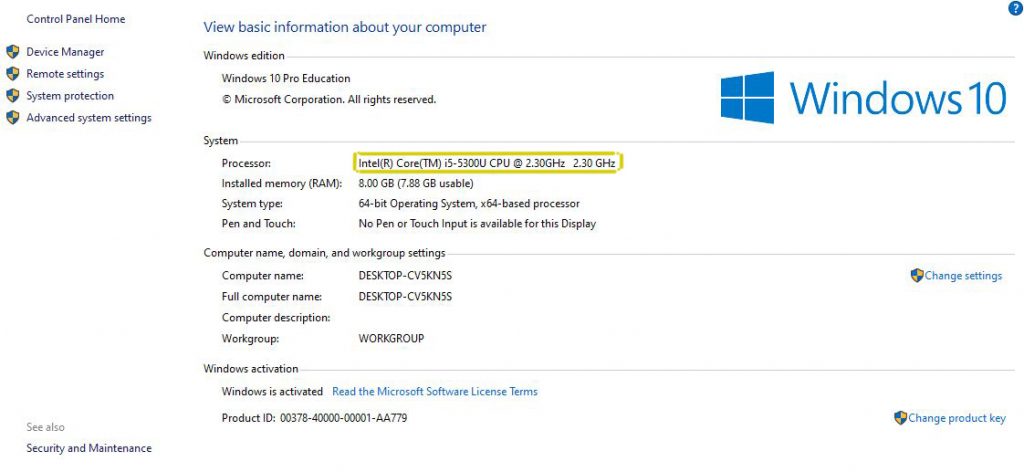This screenshot has width=1024, height=472.
Task: Click the shield icon beside Remote settings
Action: click(12, 74)
